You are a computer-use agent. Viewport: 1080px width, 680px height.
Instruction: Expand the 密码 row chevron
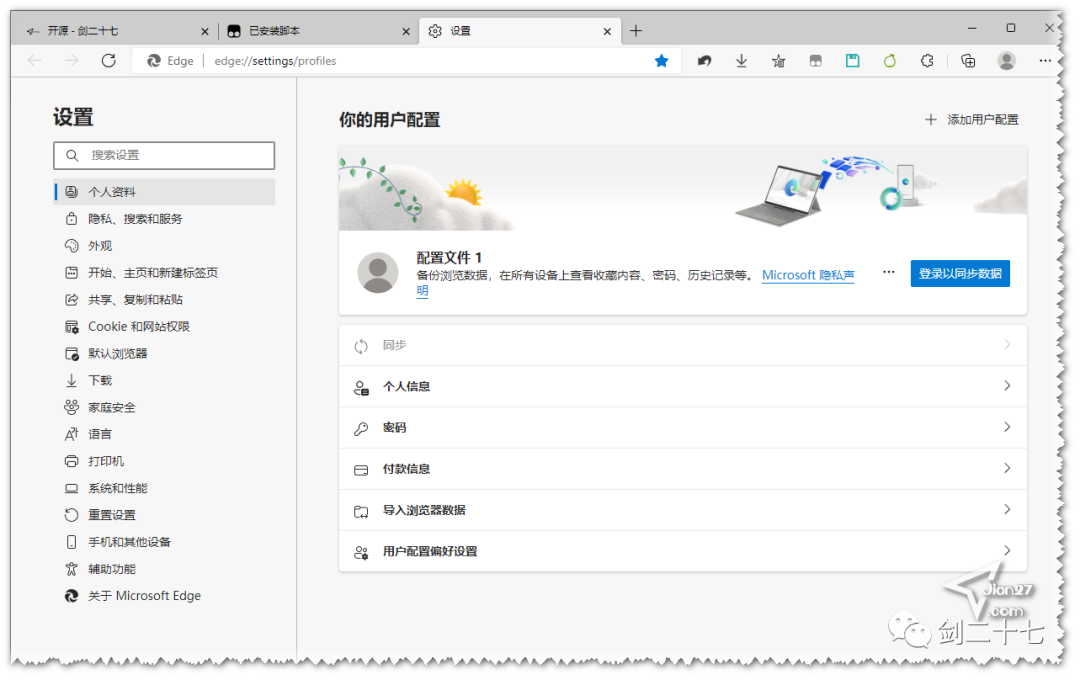tap(1007, 427)
